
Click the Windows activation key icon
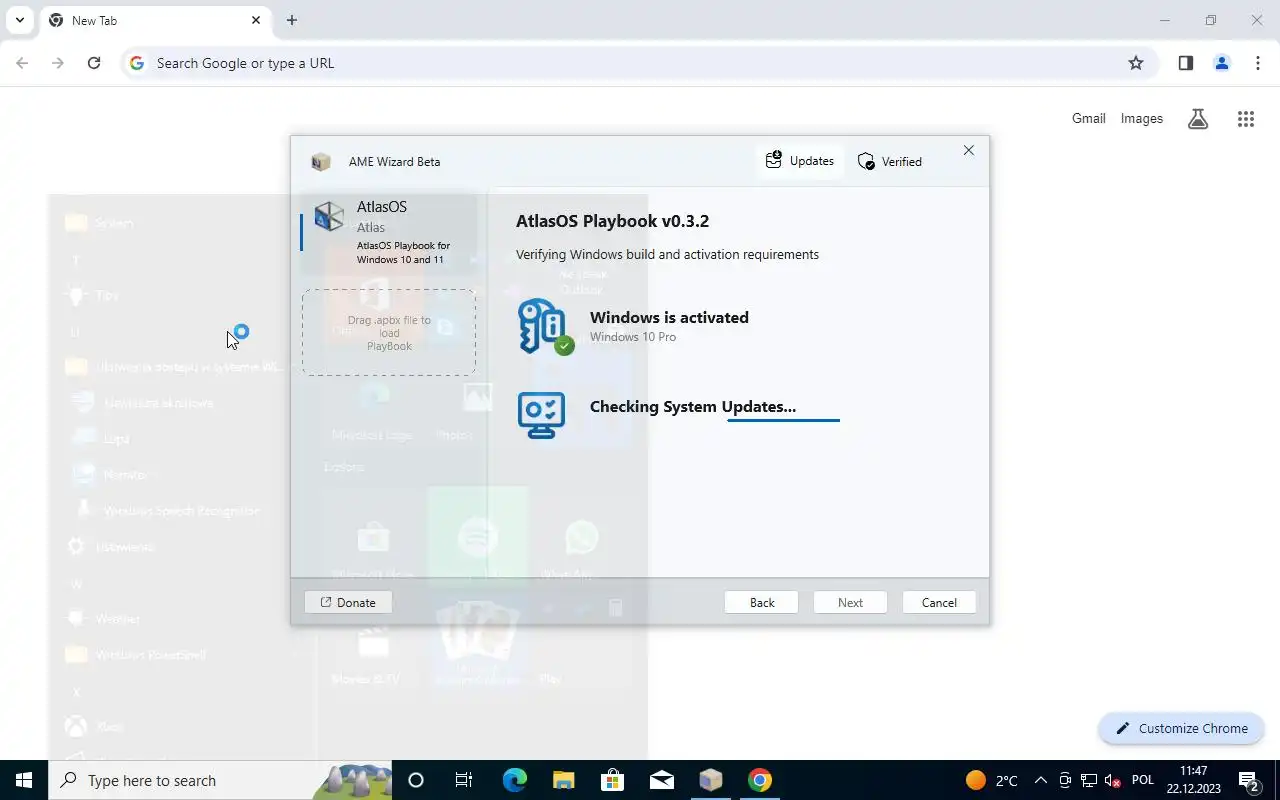(x=545, y=326)
